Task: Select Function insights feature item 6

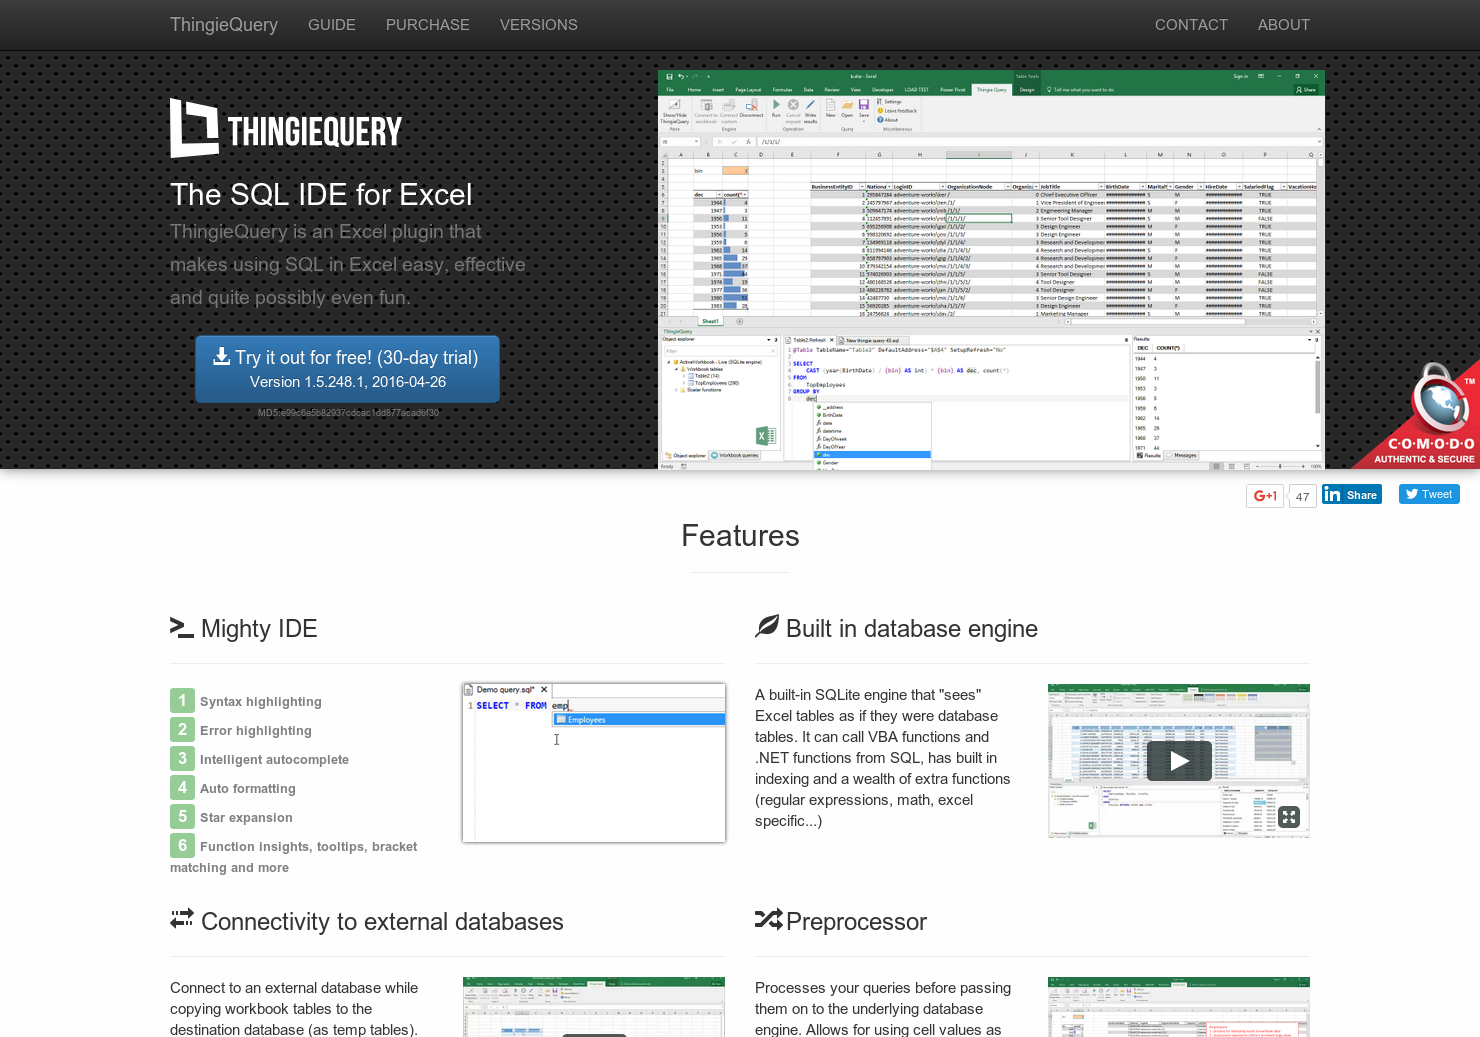Action: pyautogui.click(x=294, y=856)
